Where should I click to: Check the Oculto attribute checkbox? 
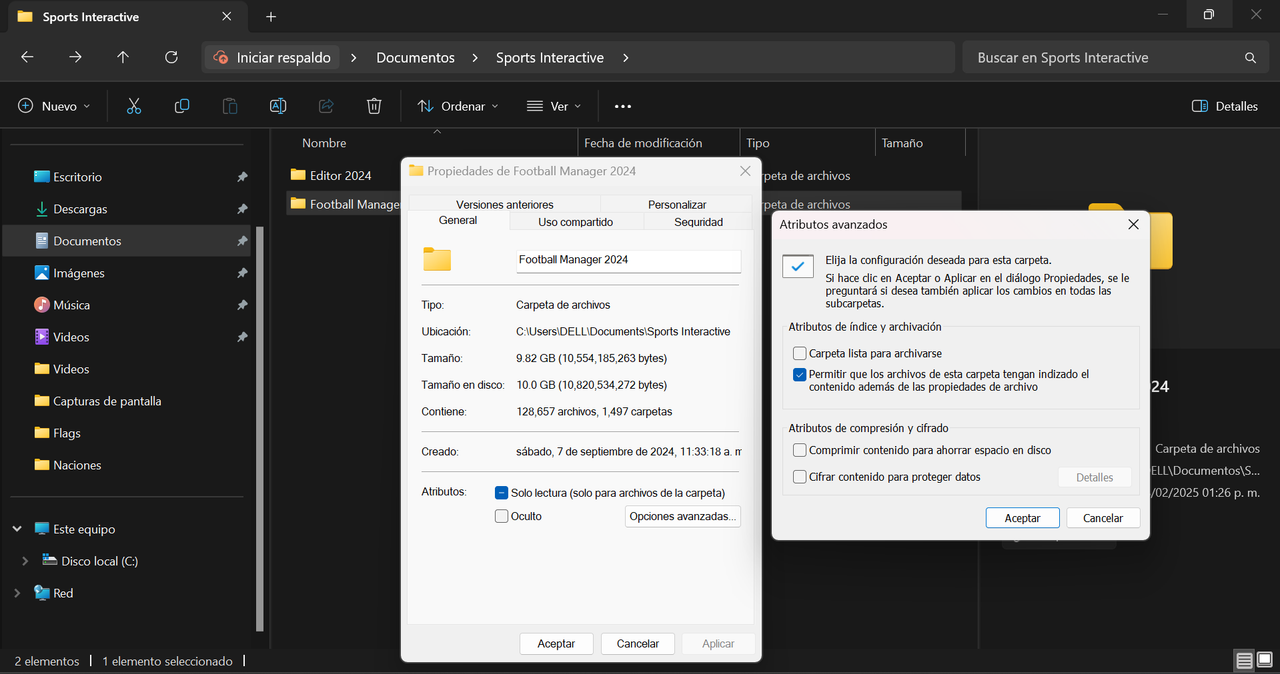pos(502,516)
